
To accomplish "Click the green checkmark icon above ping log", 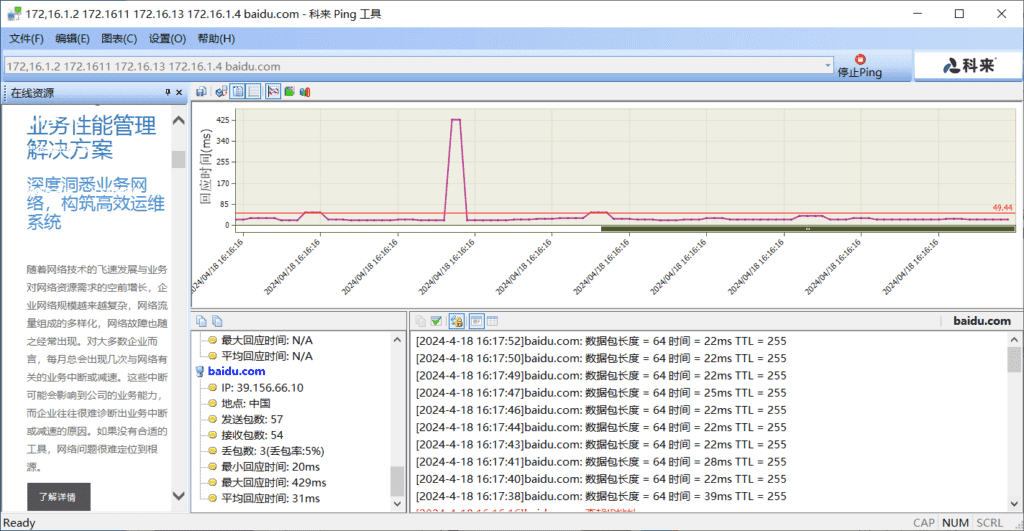I will [436, 321].
